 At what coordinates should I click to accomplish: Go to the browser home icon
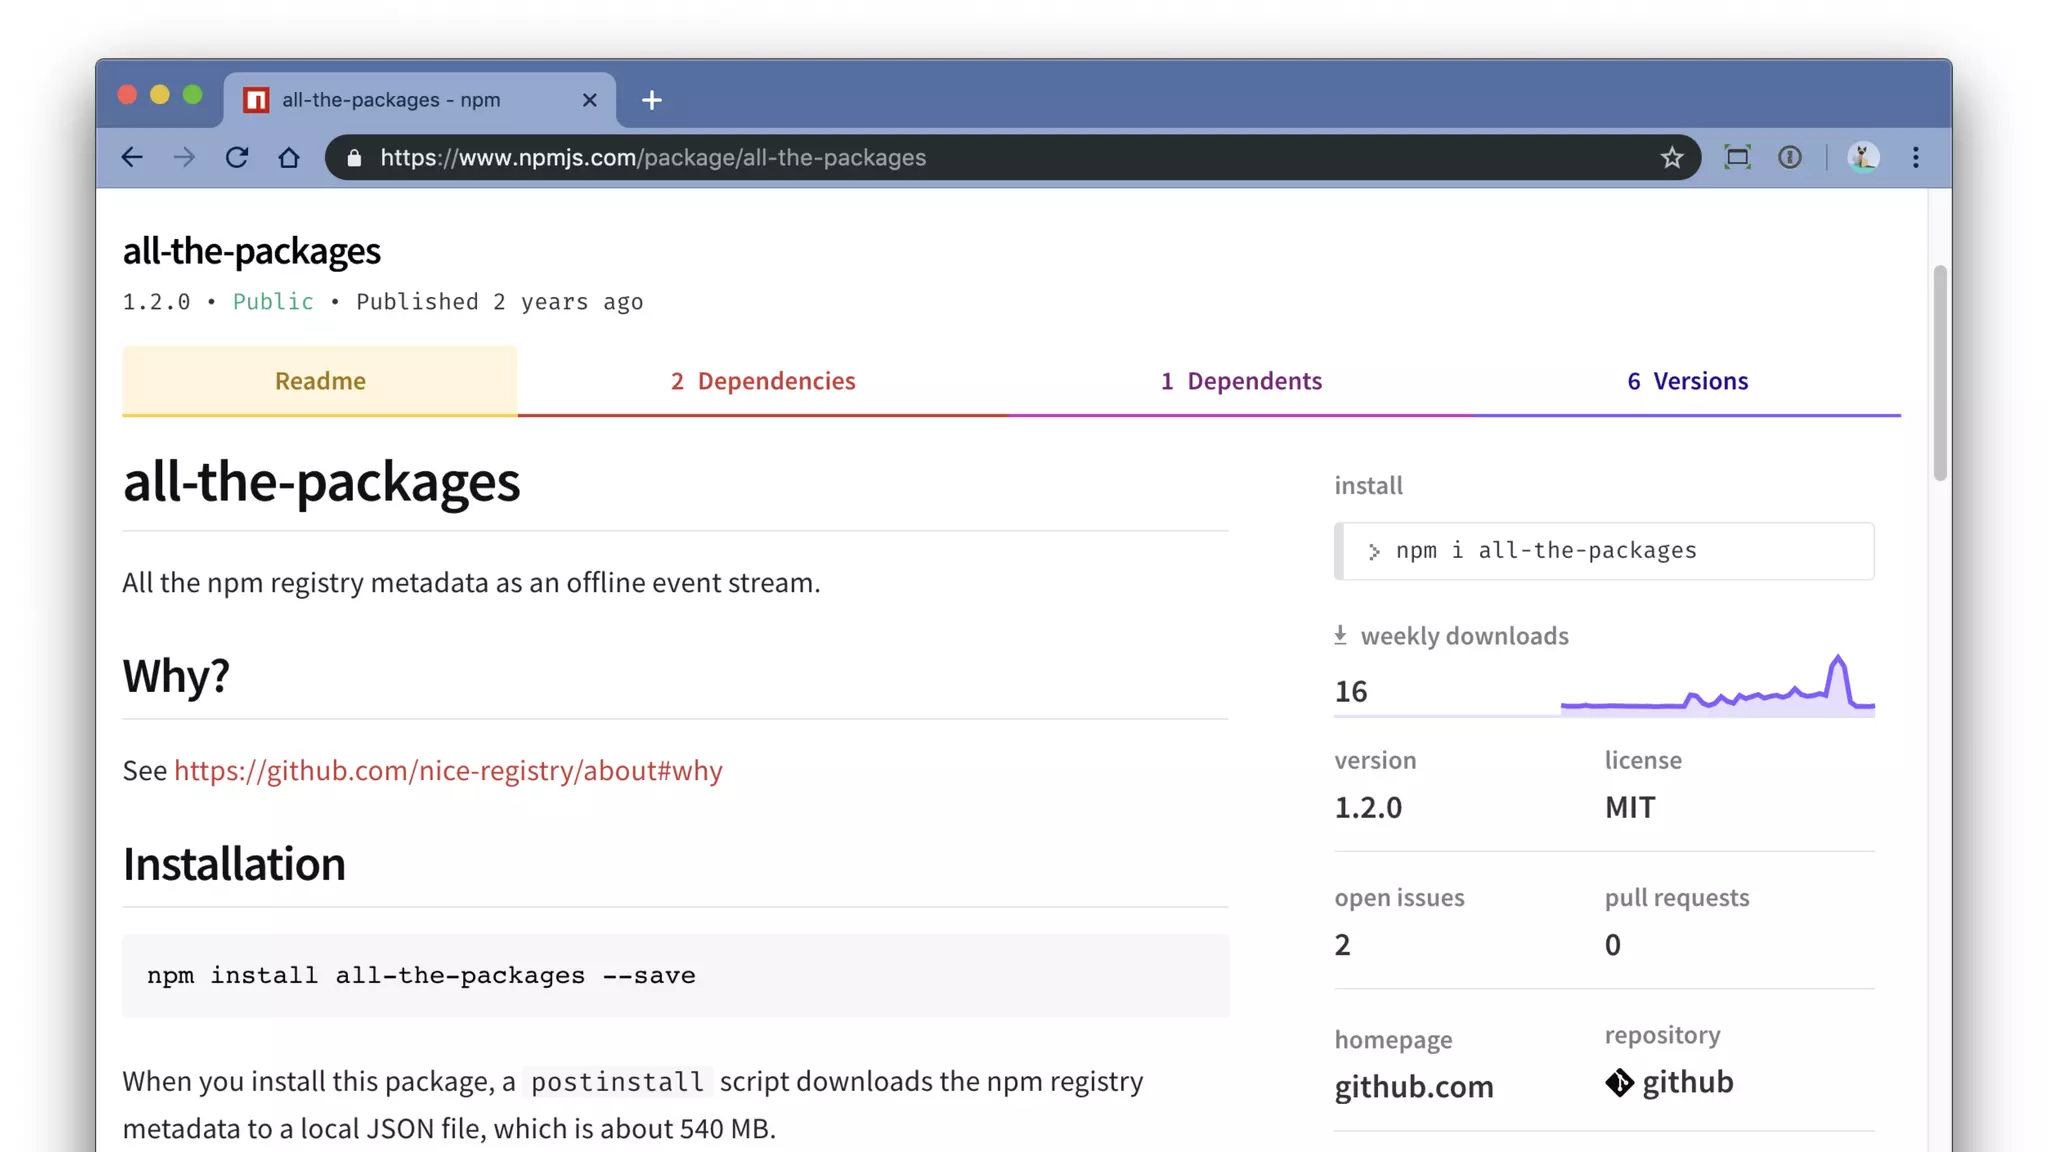pos(289,157)
